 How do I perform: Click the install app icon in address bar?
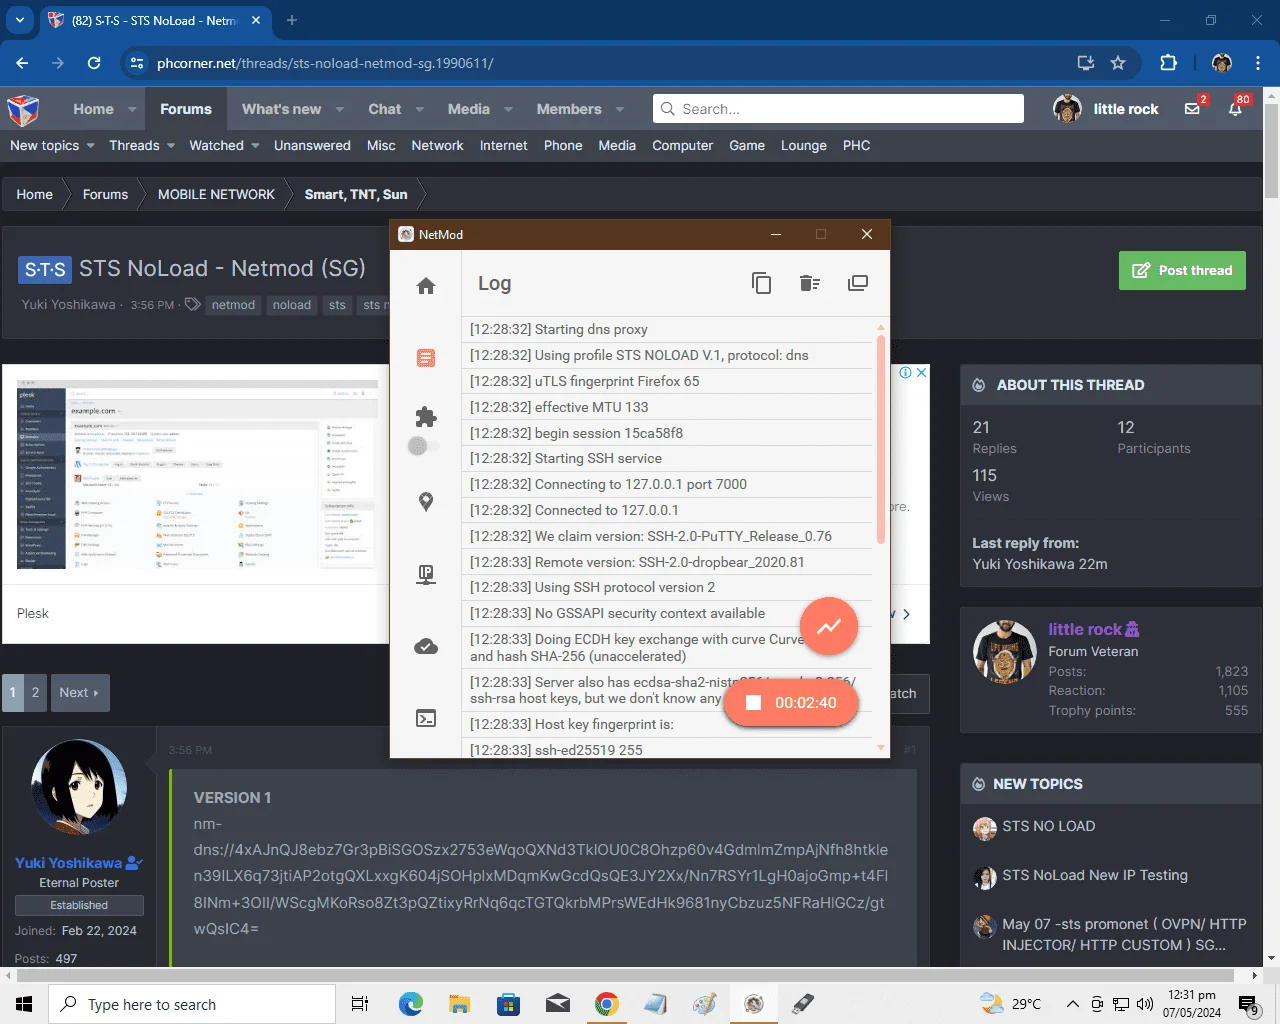[1086, 63]
